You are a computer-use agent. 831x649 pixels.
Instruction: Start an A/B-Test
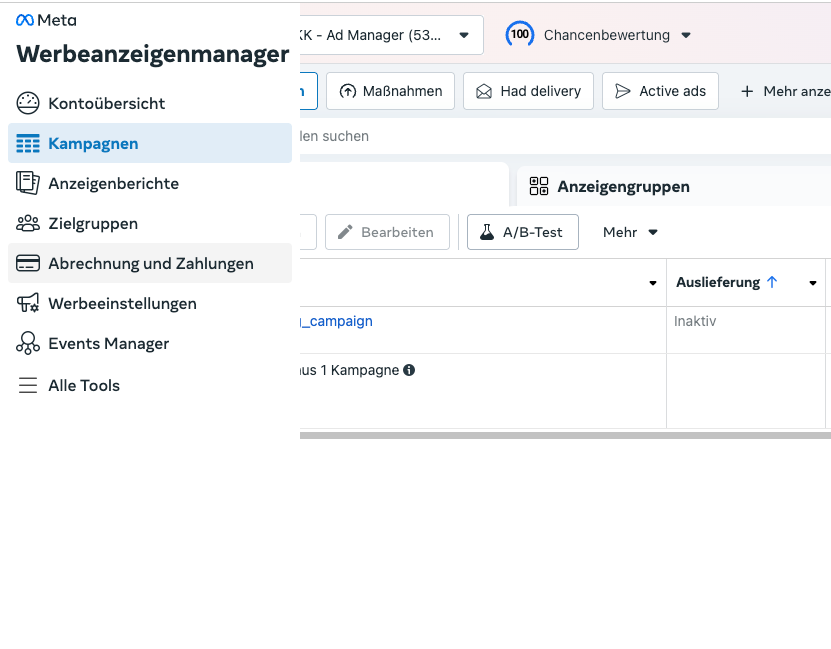(x=523, y=232)
